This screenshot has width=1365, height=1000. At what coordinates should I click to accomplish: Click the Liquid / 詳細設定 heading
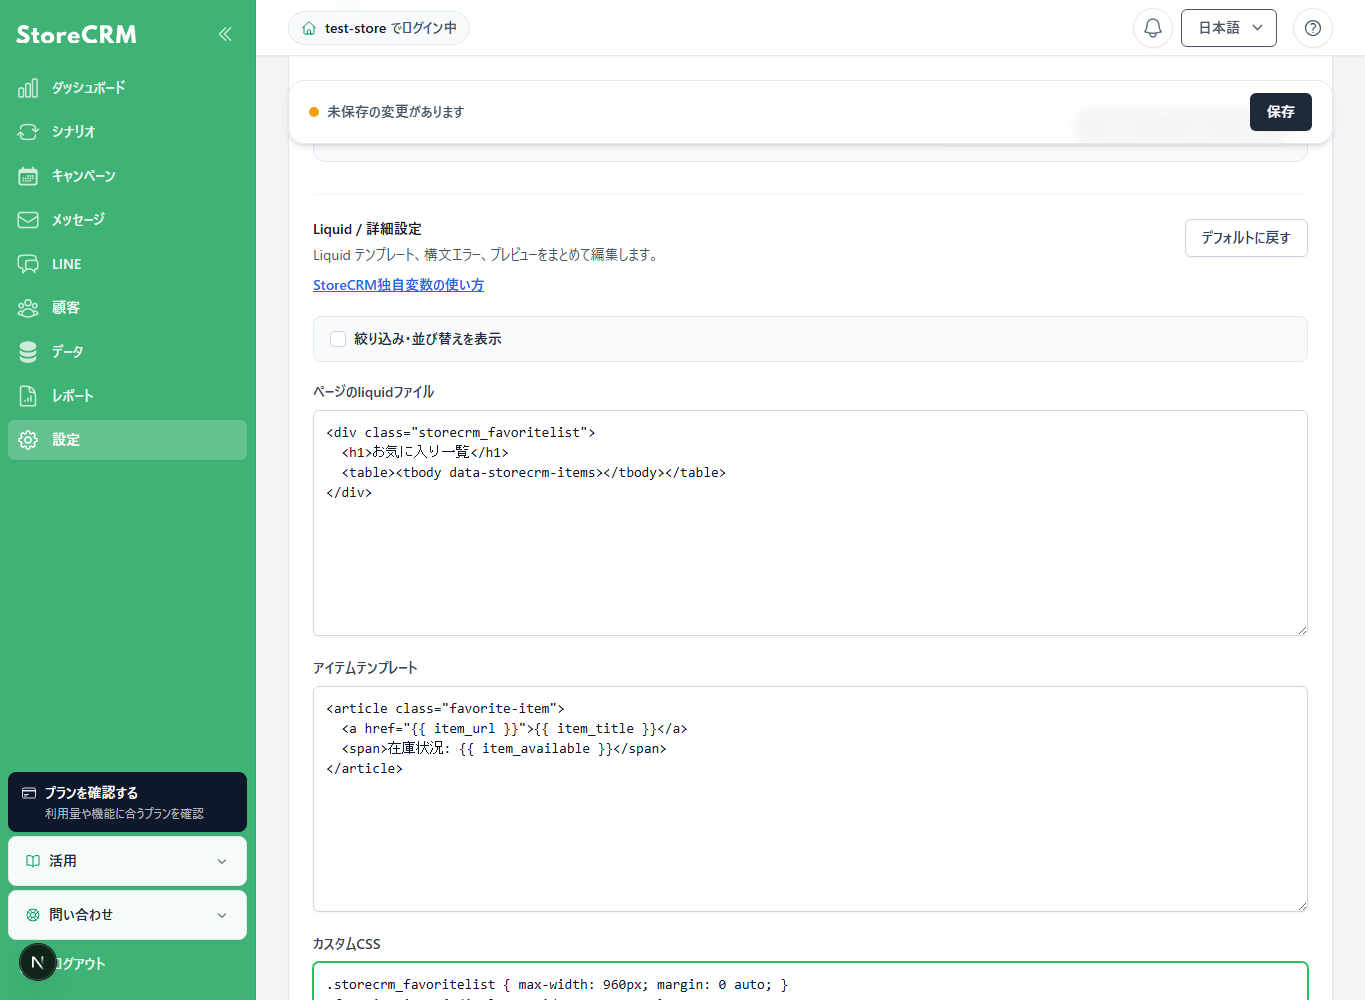point(367,229)
